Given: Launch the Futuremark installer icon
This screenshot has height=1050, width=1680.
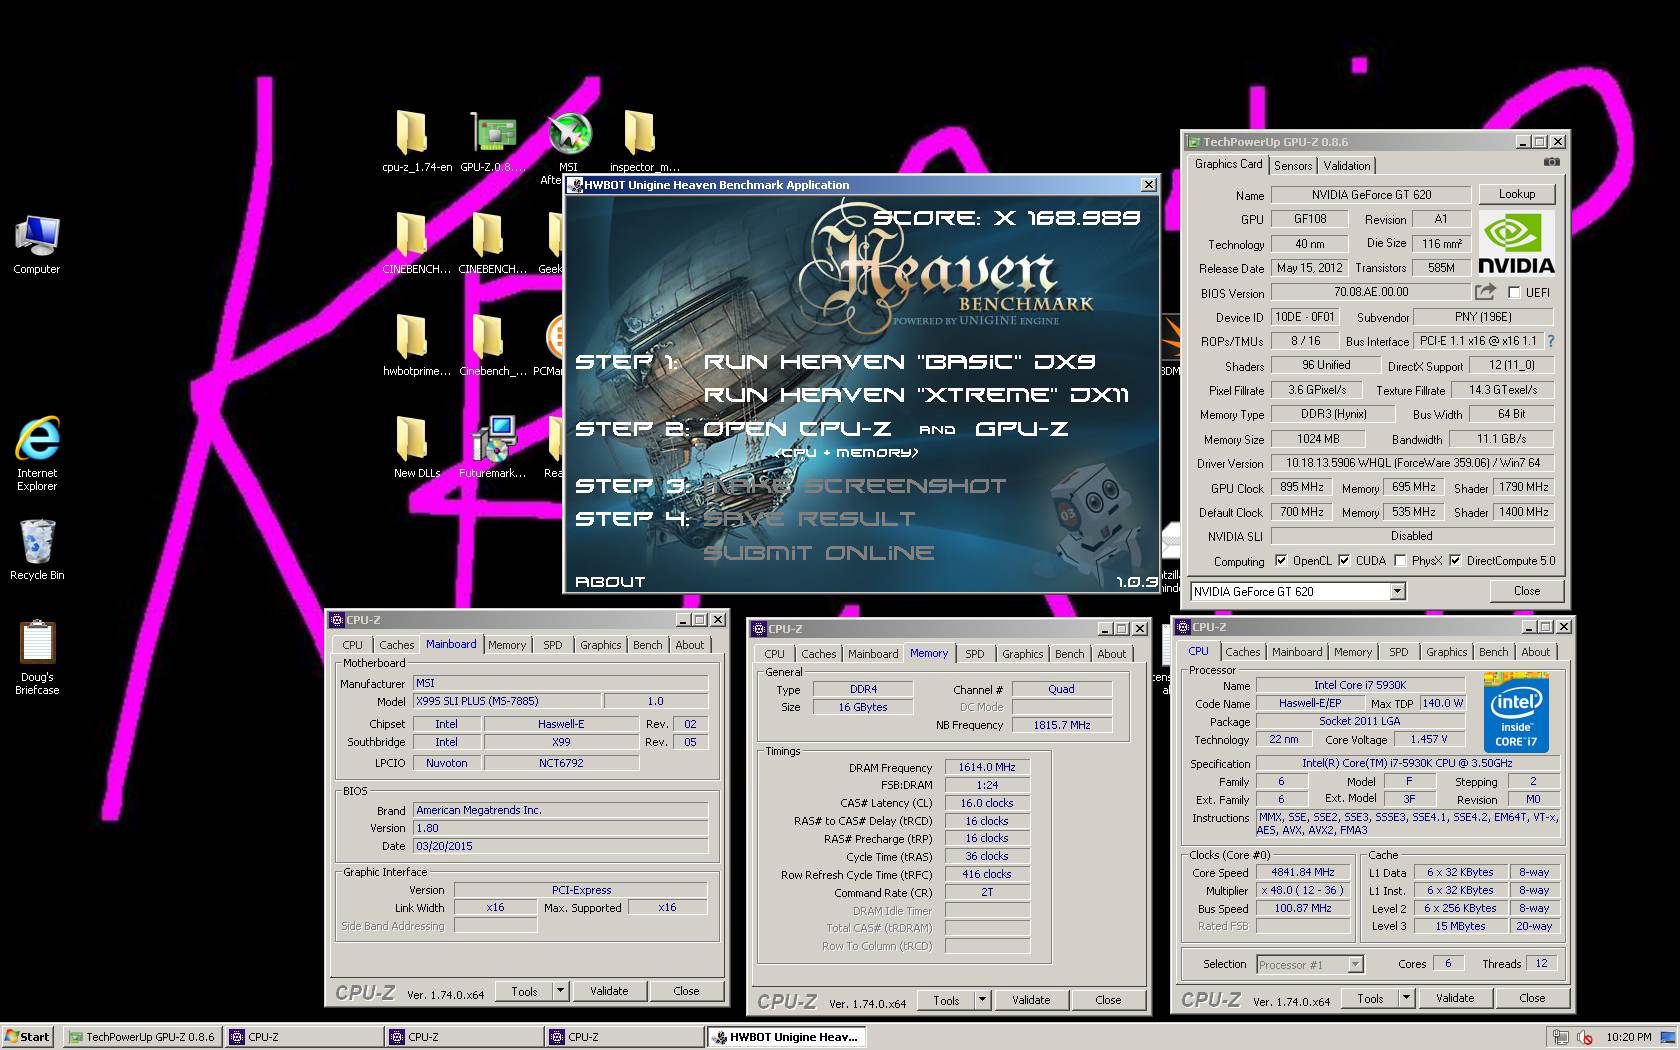Looking at the screenshot, I should pyautogui.click(x=493, y=438).
